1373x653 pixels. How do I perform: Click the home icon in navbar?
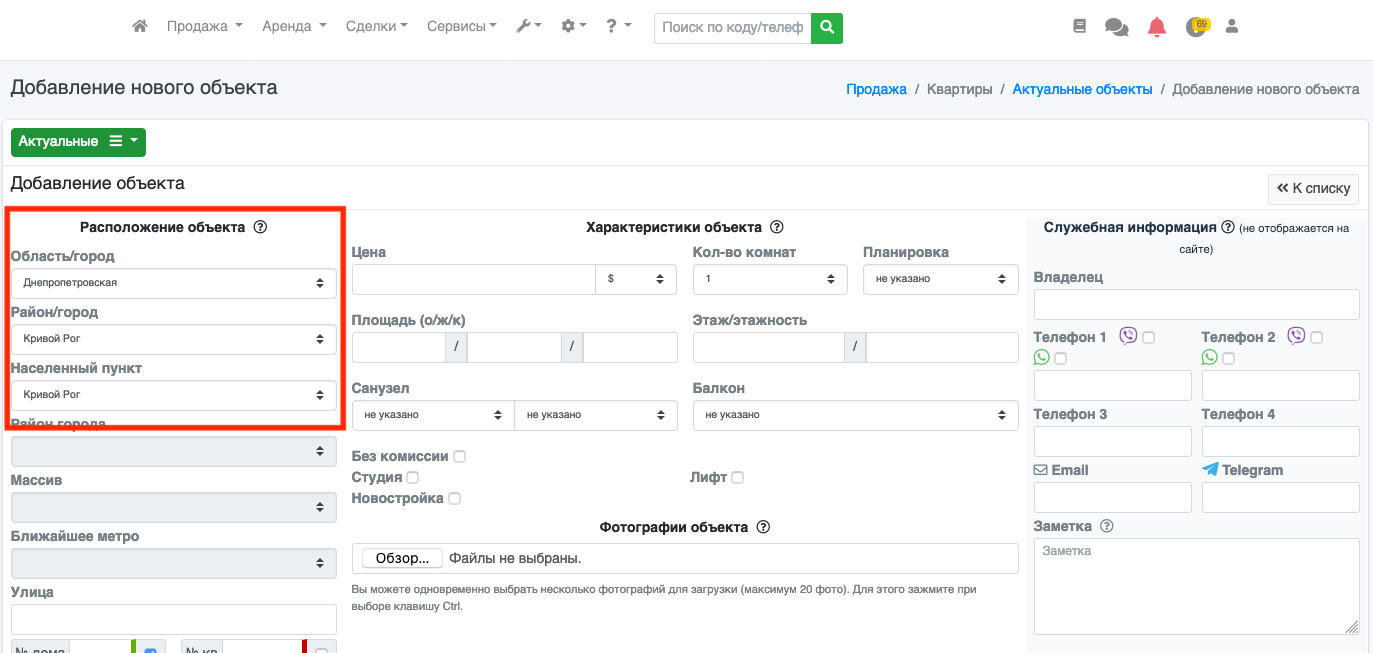[140, 27]
